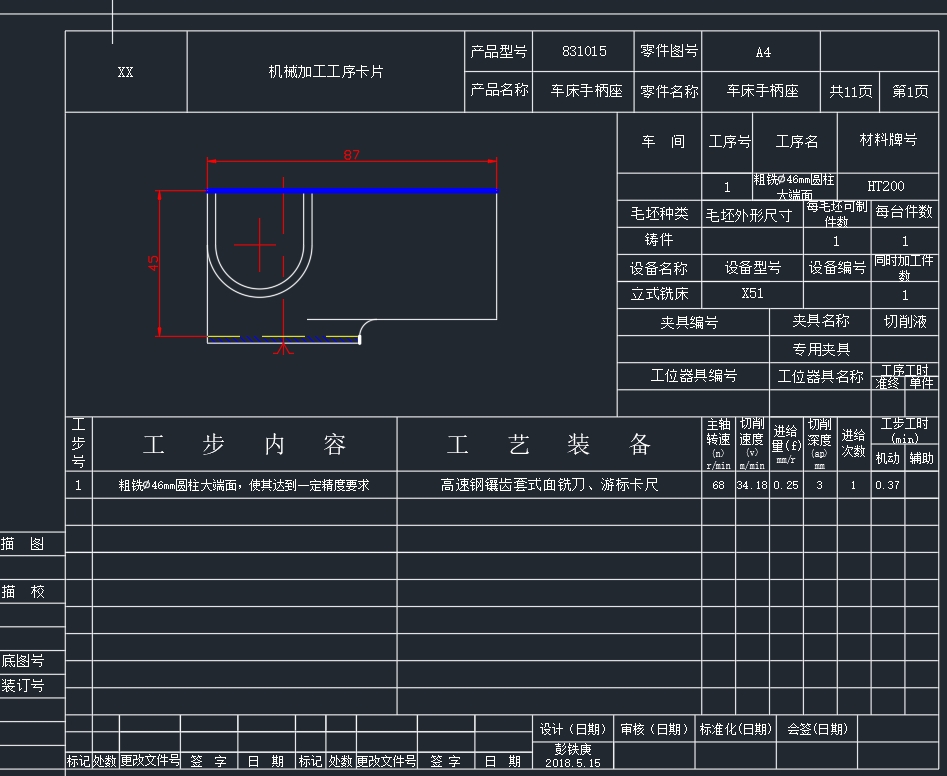This screenshot has height=776, width=947.
Task: Click the title text 机械加工工序卡片
Action: tap(326, 72)
